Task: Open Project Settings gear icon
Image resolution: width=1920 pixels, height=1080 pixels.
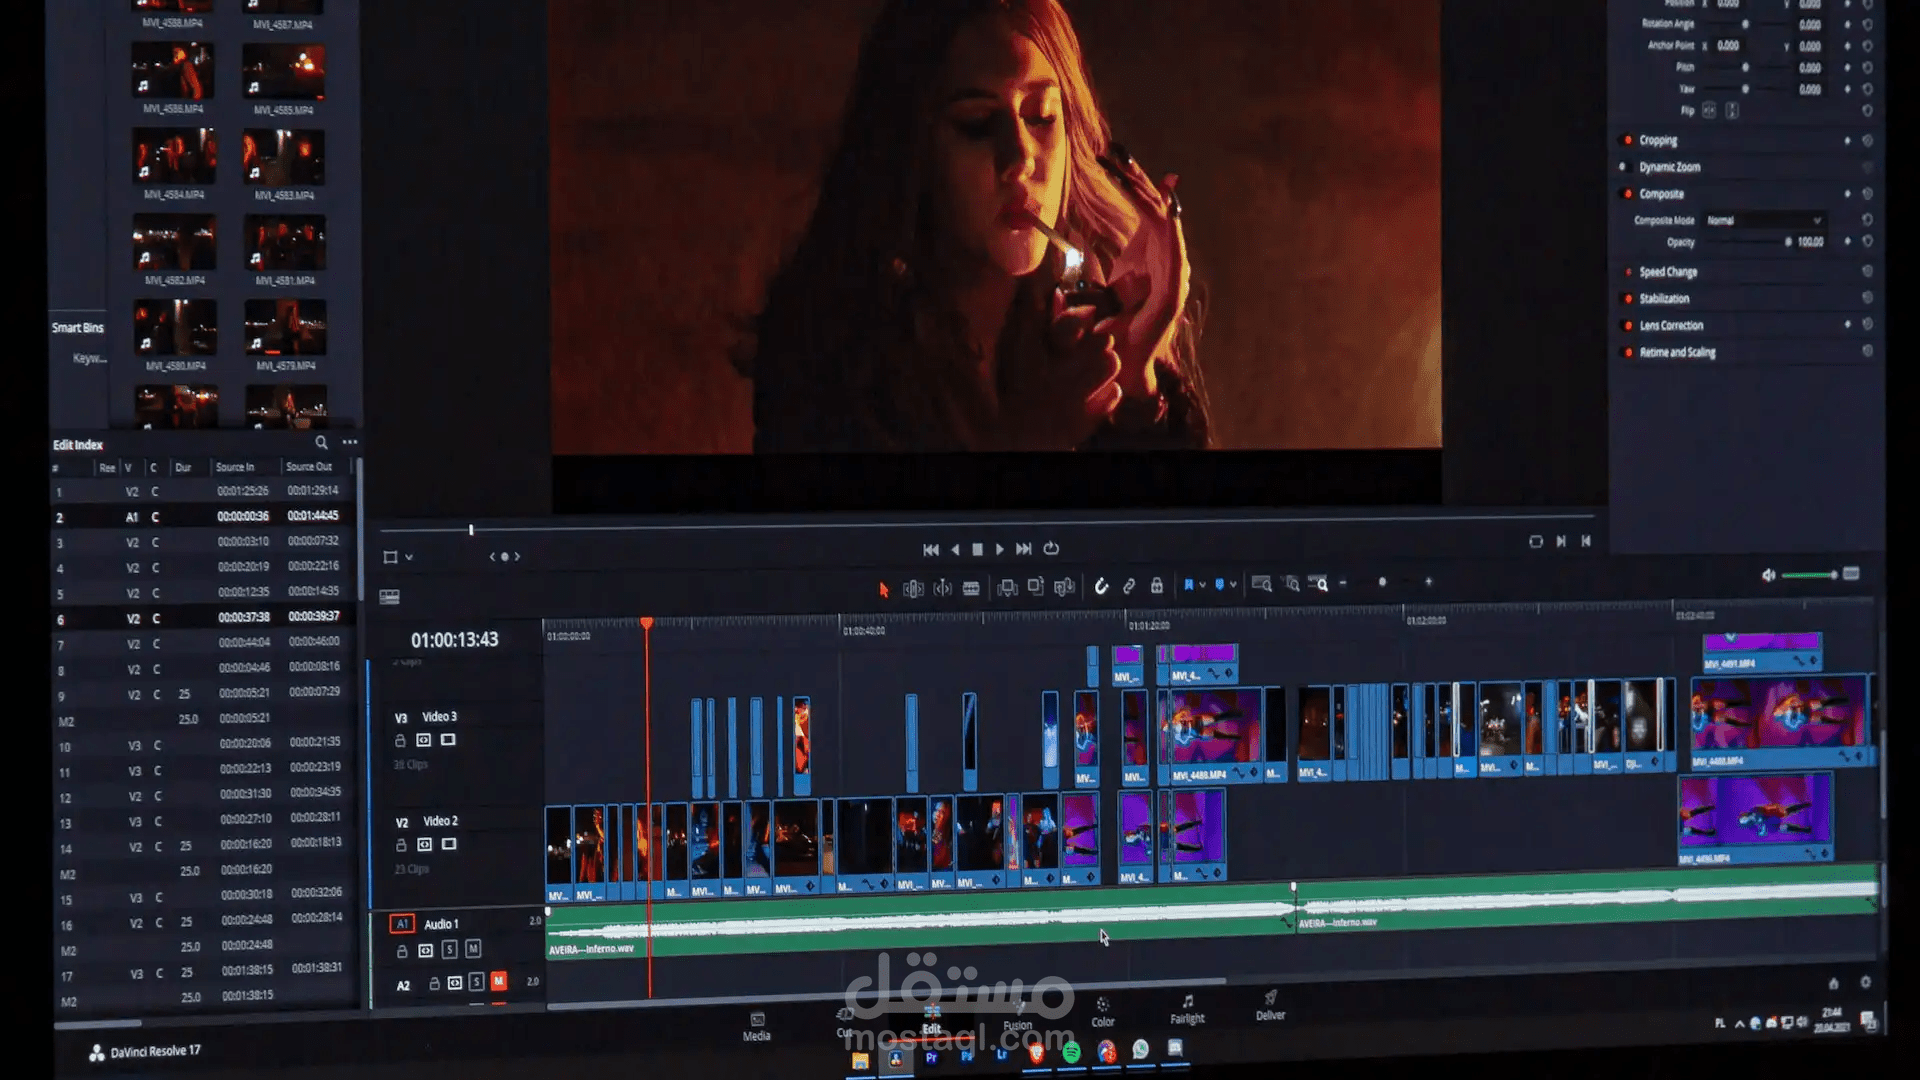Action: 1865,982
